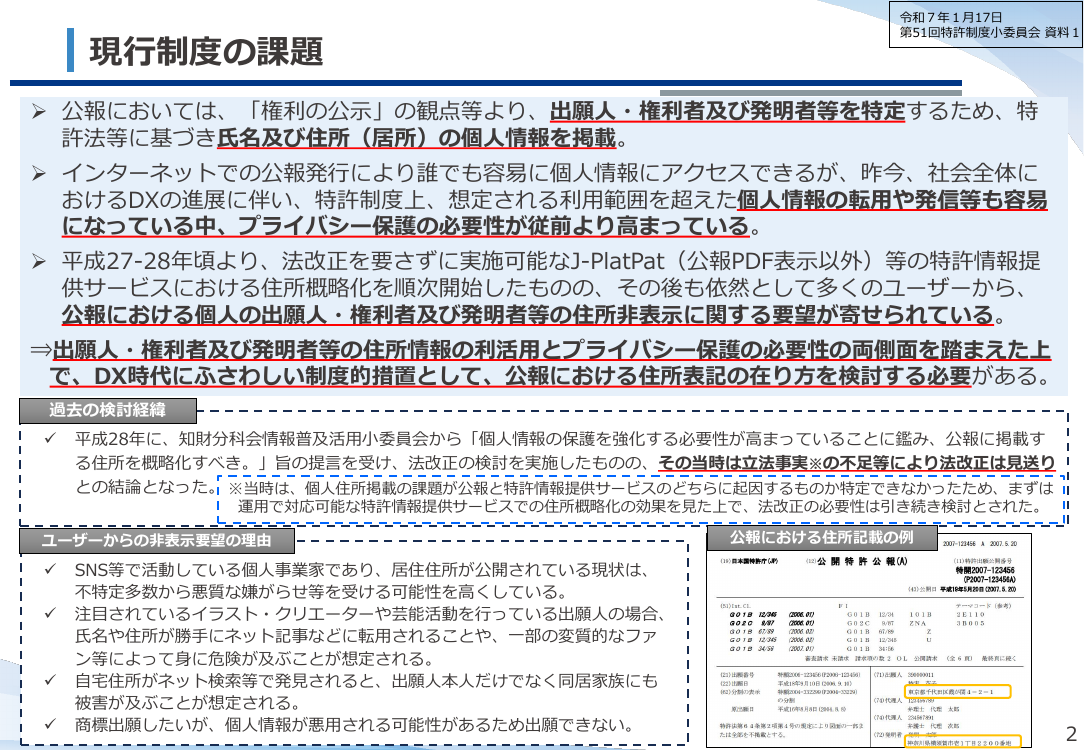Click the checkmark before 商標出願したいが
Image resolution: width=1084 pixels, height=750 pixels.
click(x=50, y=724)
